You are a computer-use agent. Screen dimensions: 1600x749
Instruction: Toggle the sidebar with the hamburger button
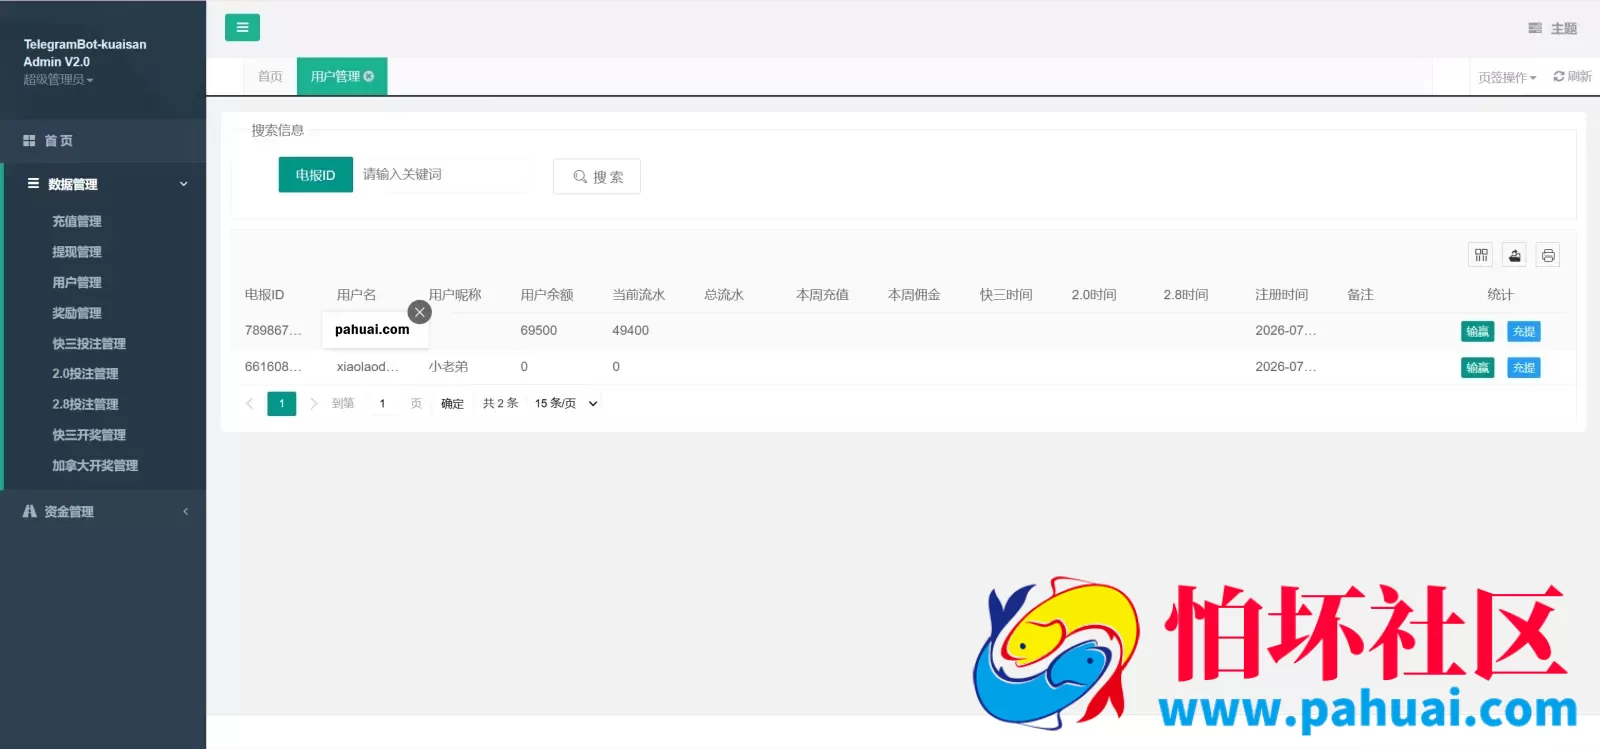242,27
